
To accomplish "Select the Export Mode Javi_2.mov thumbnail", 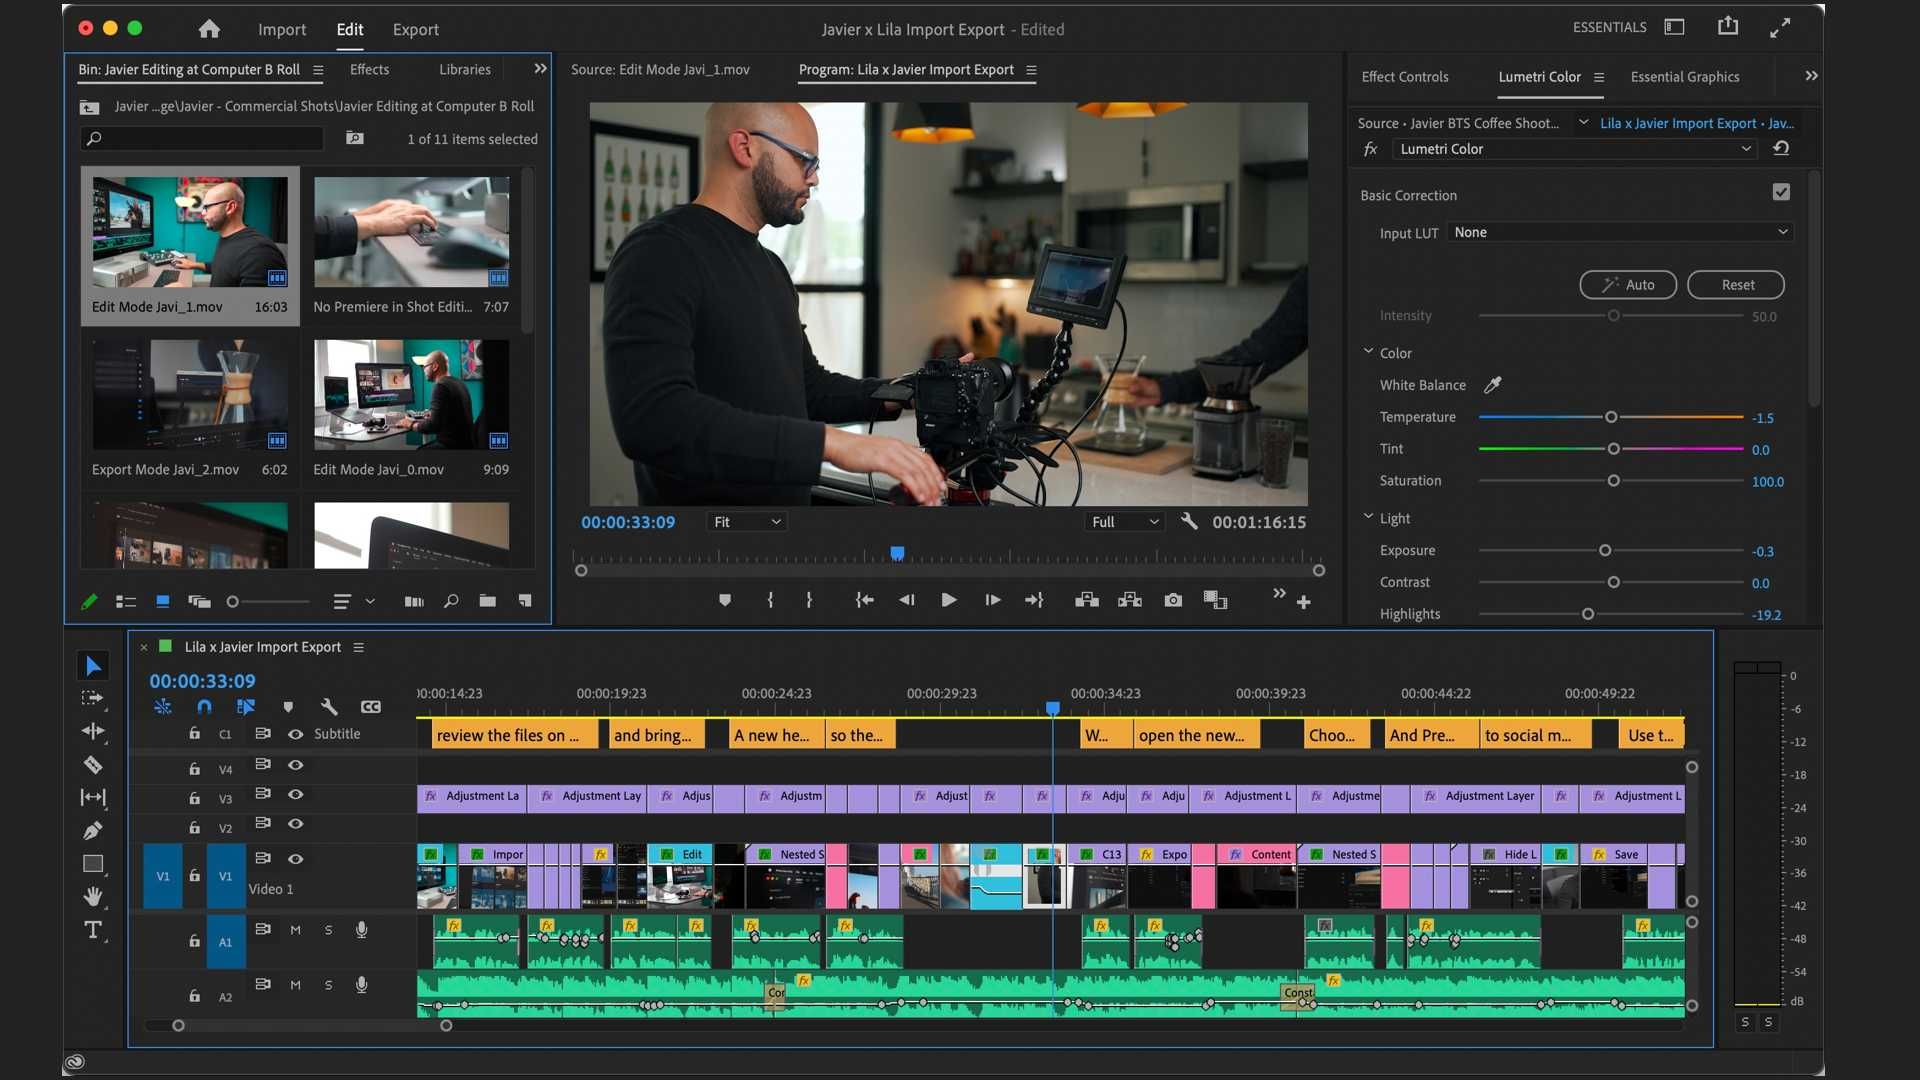I will (189, 395).
